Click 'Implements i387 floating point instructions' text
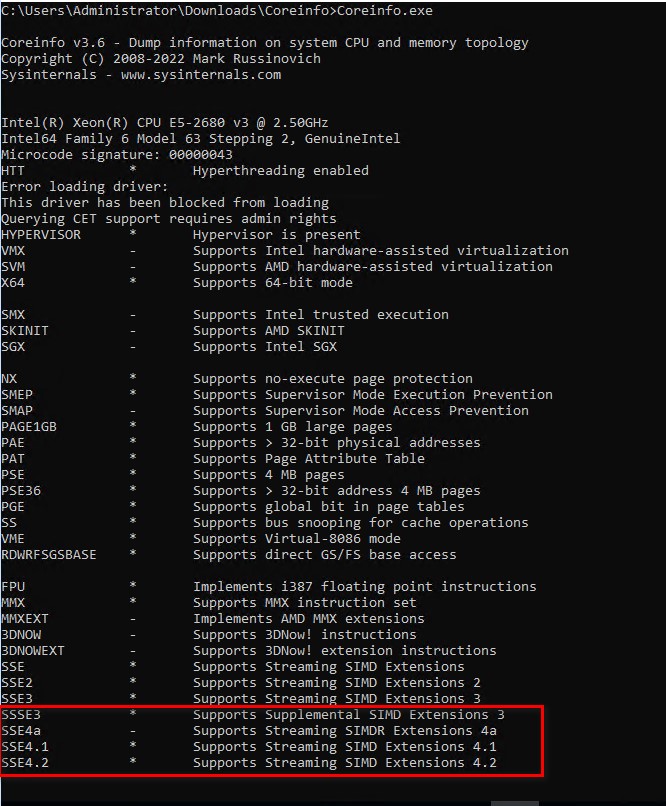 coord(364,587)
